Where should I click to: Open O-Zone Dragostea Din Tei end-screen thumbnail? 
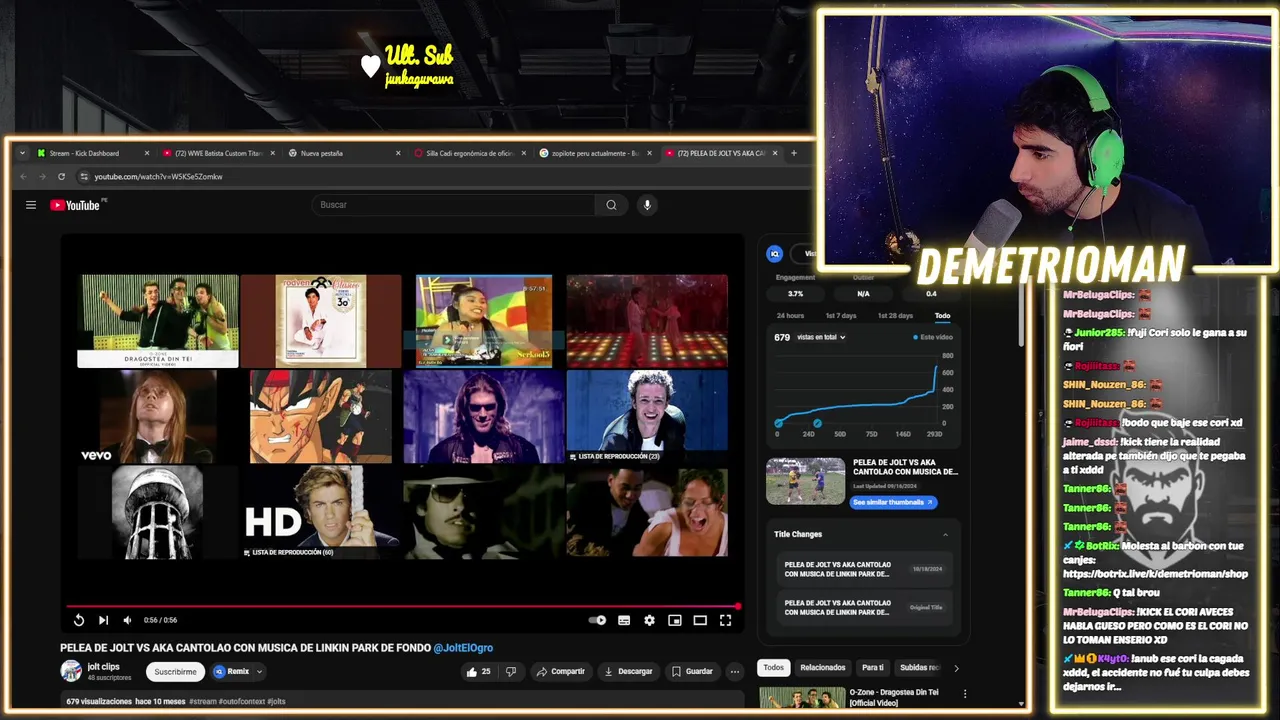(x=158, y=321)
